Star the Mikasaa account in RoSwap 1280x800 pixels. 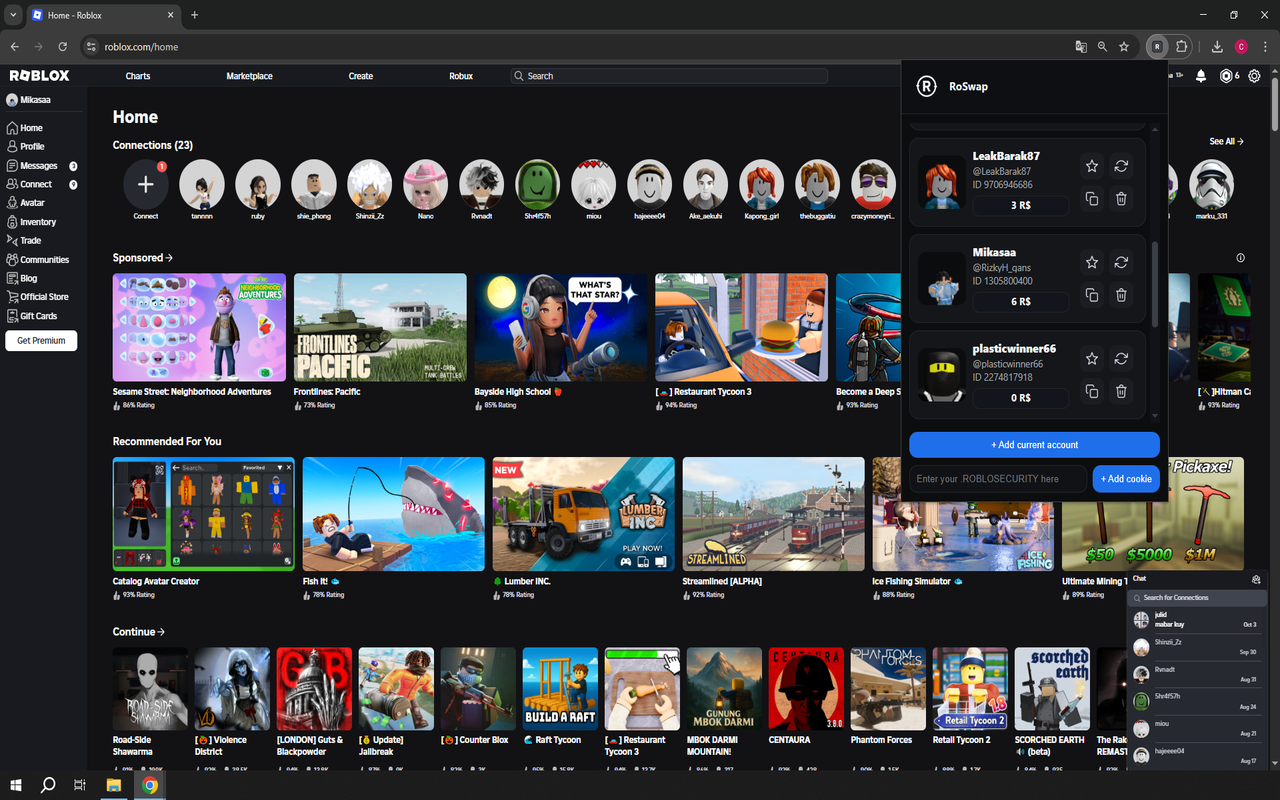(1092, 263)
